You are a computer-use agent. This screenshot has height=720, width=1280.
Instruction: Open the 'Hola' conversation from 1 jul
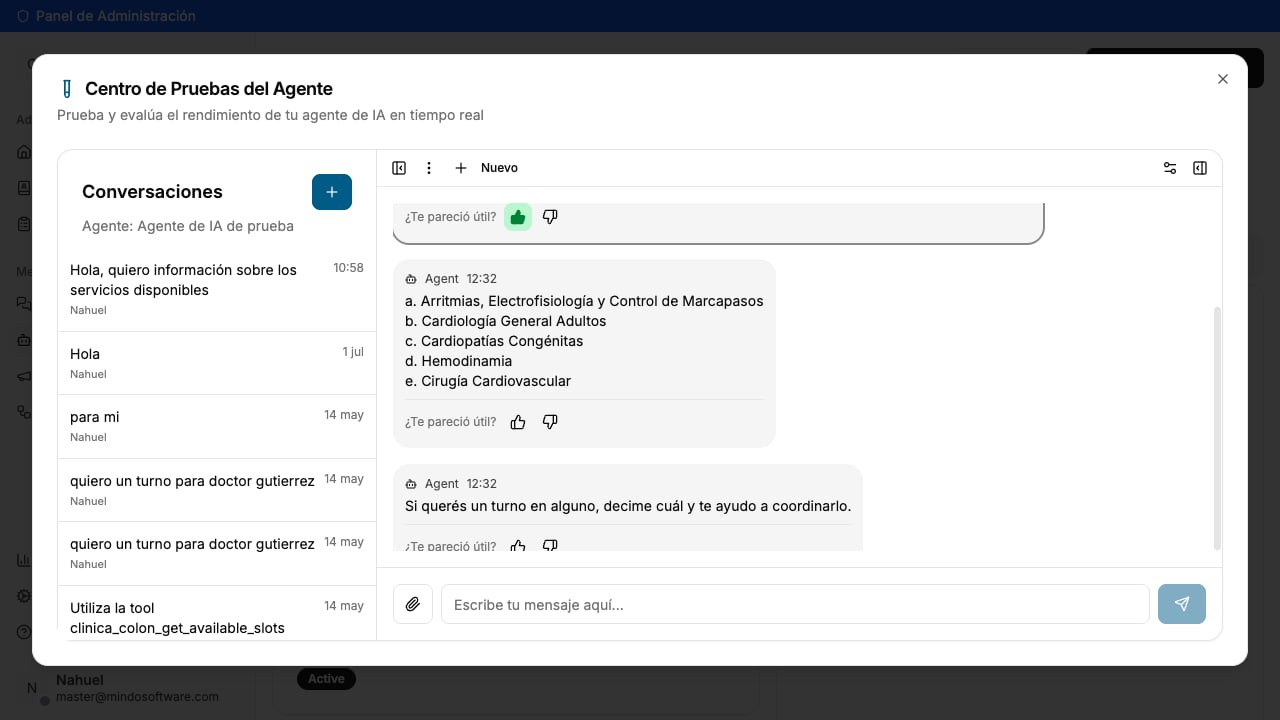(217, 363)
